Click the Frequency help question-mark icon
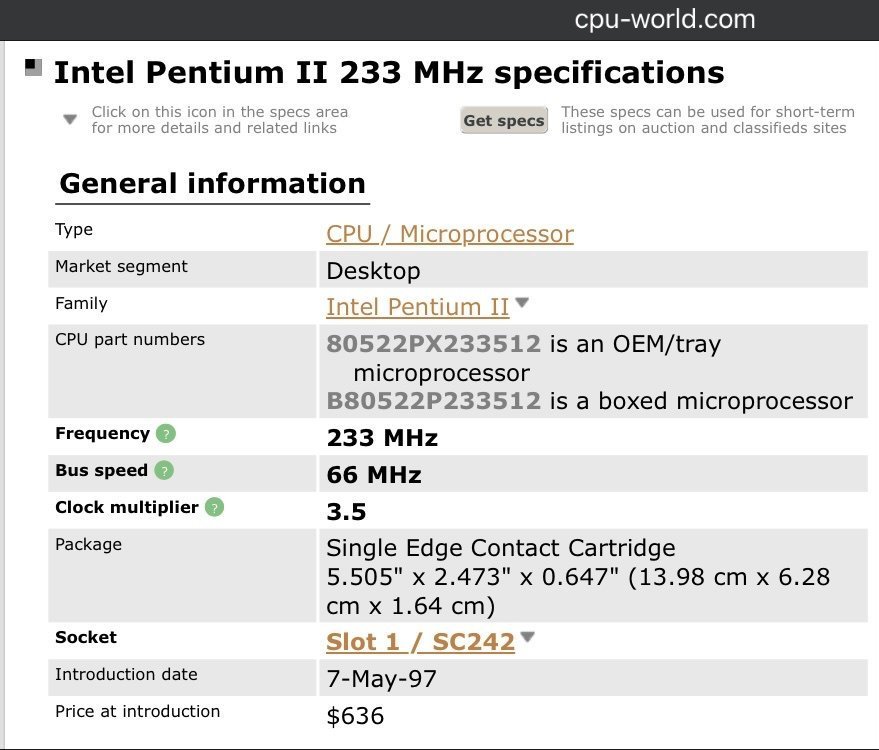 [x=166, y=433]
